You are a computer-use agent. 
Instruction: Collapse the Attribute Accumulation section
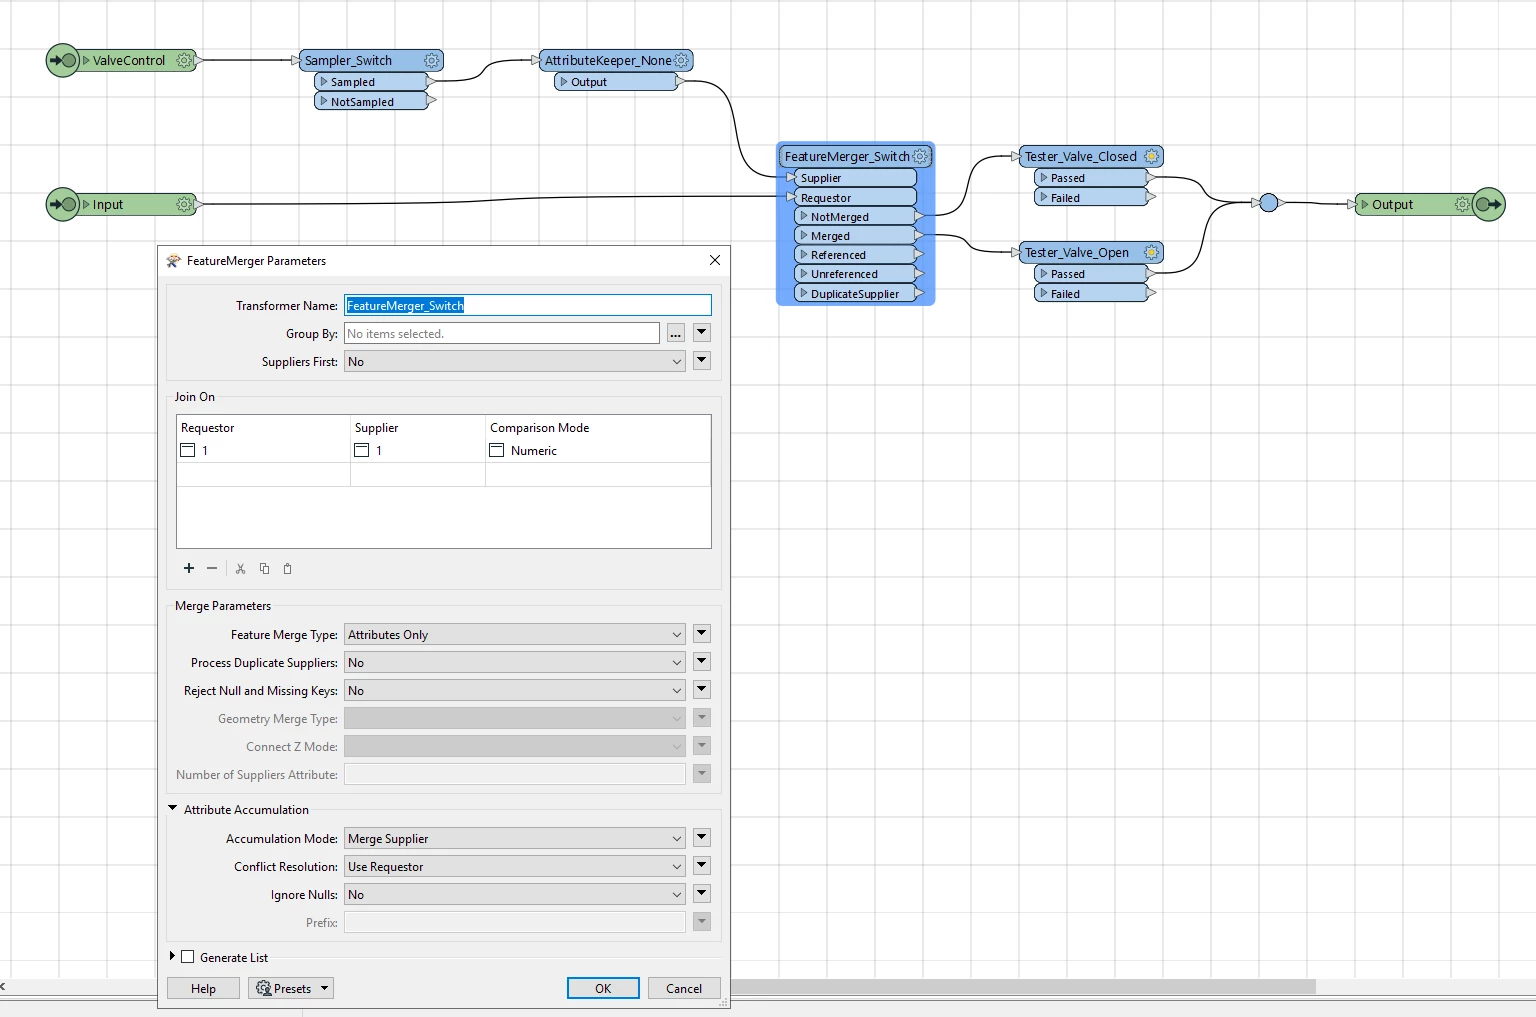(x=172, y=808)
